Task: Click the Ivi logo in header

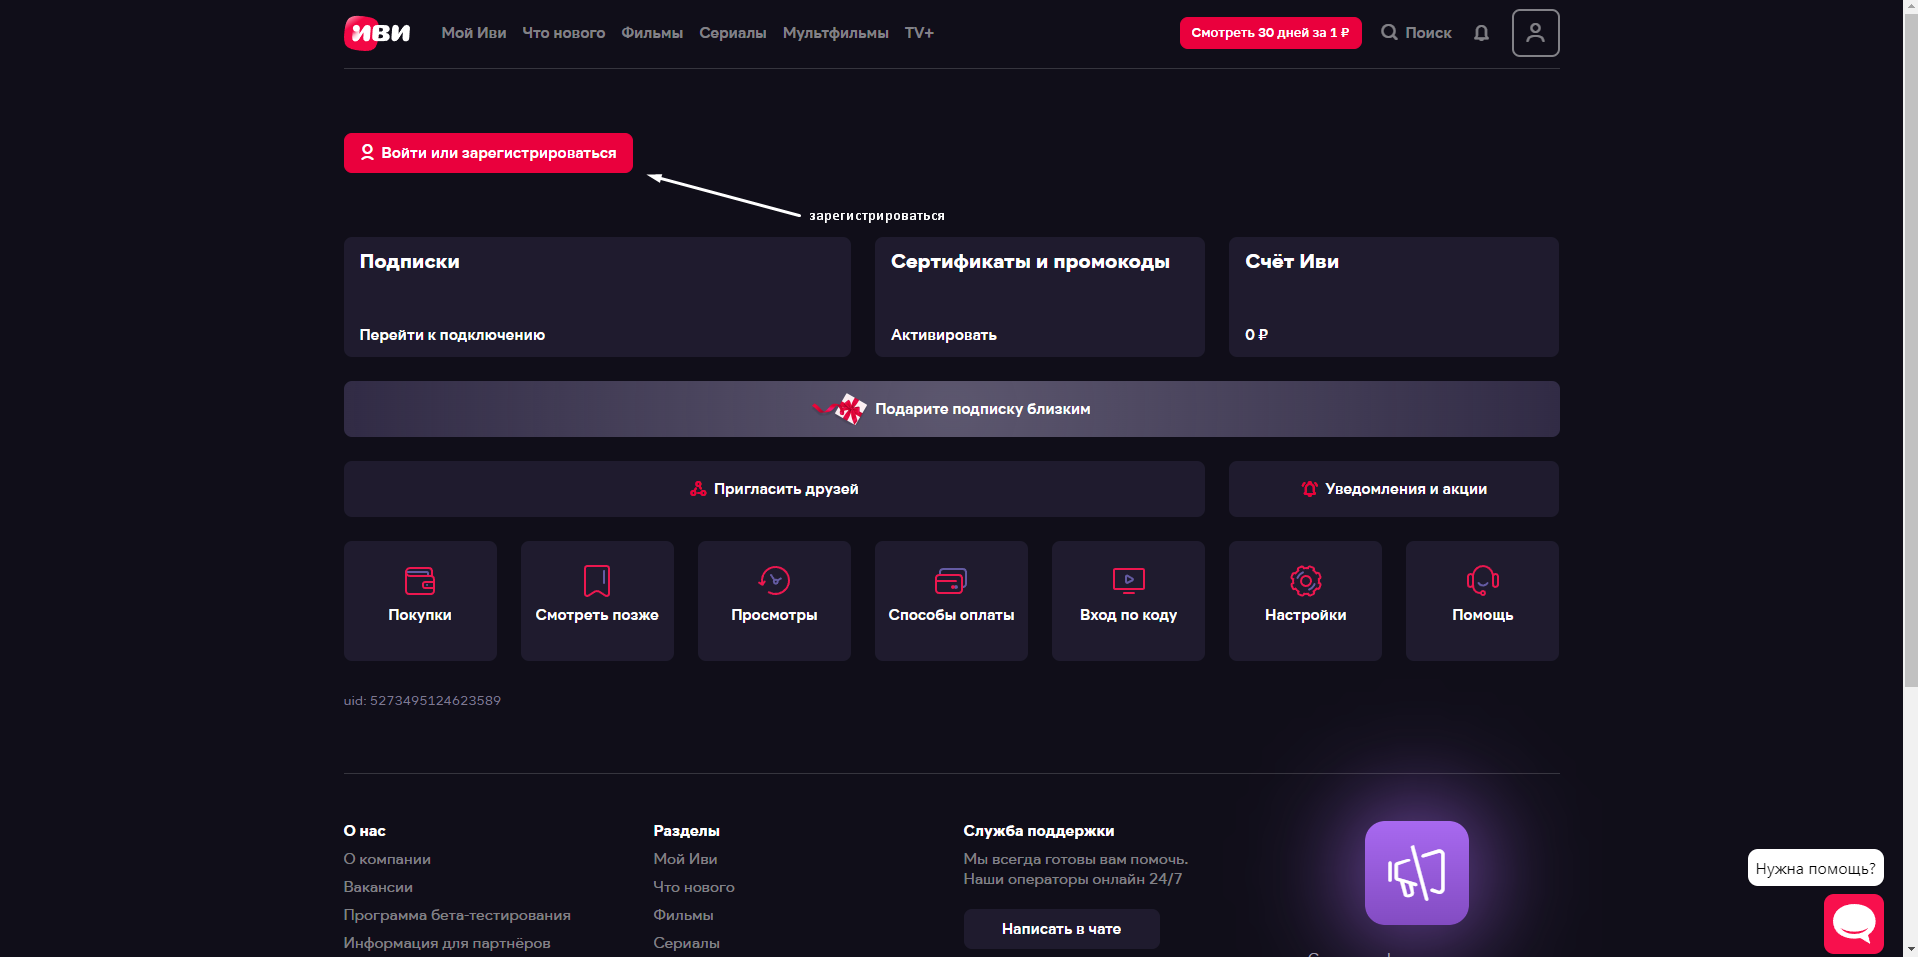Action: point(377,33)
